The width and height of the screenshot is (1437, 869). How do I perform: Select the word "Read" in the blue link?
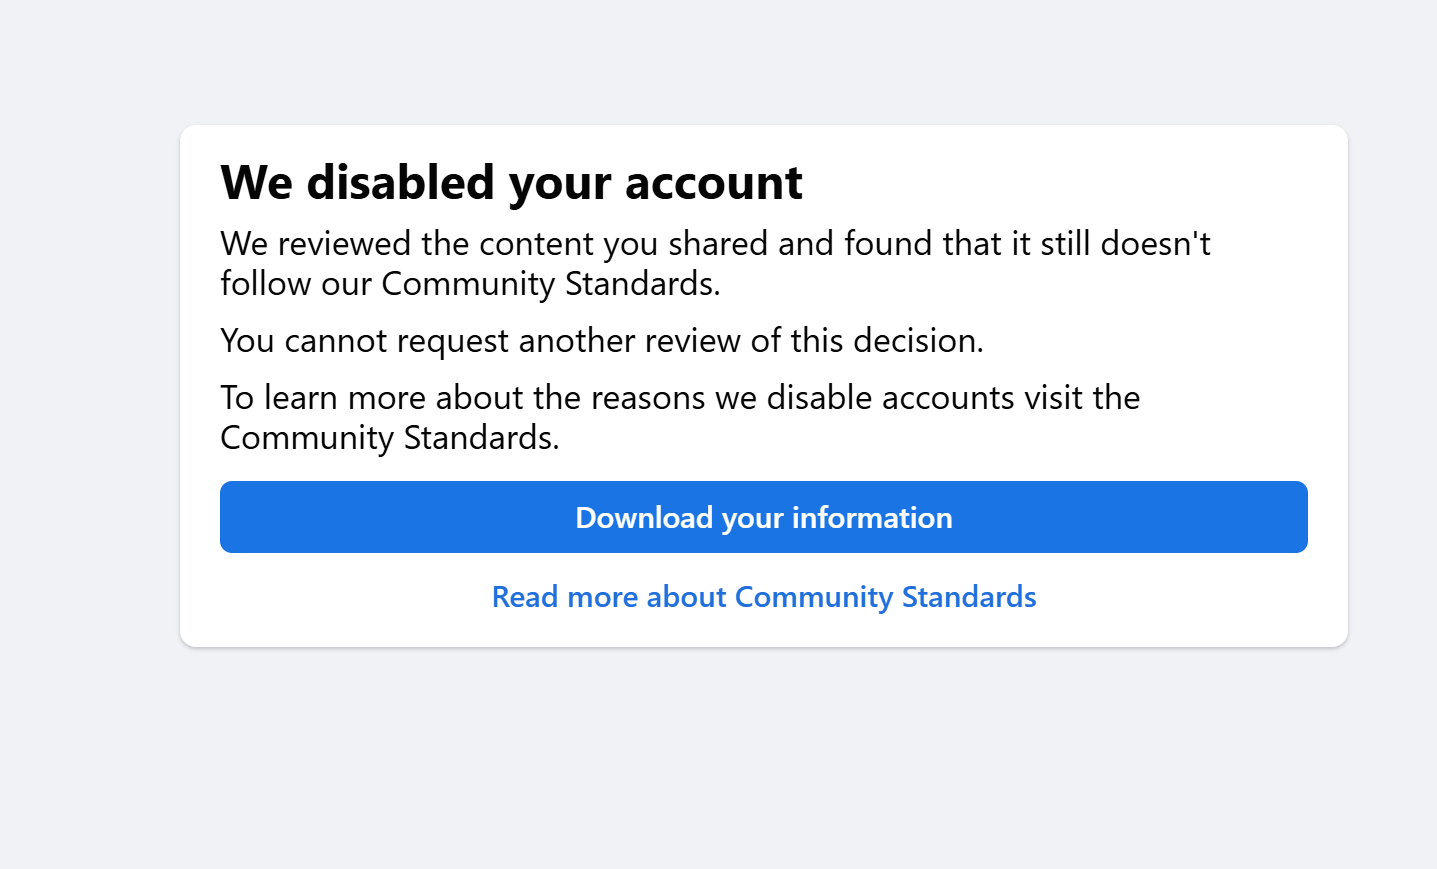[524, 597]
